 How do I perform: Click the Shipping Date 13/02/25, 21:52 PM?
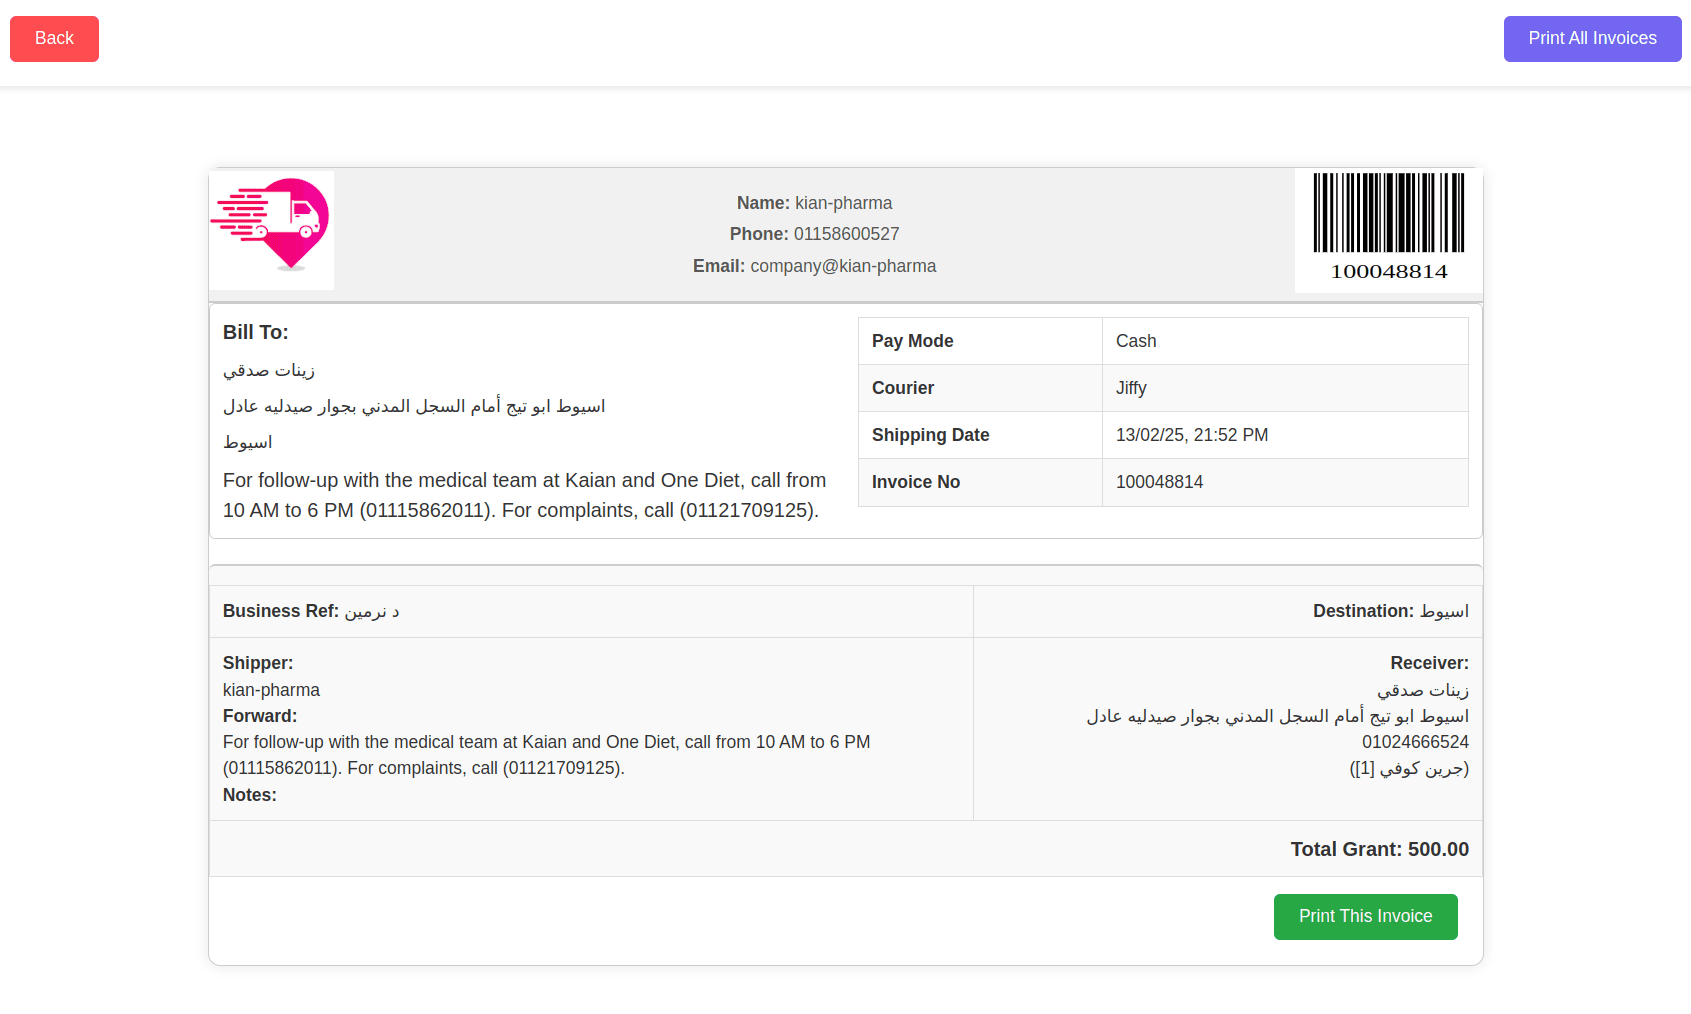coord(1192,435)
